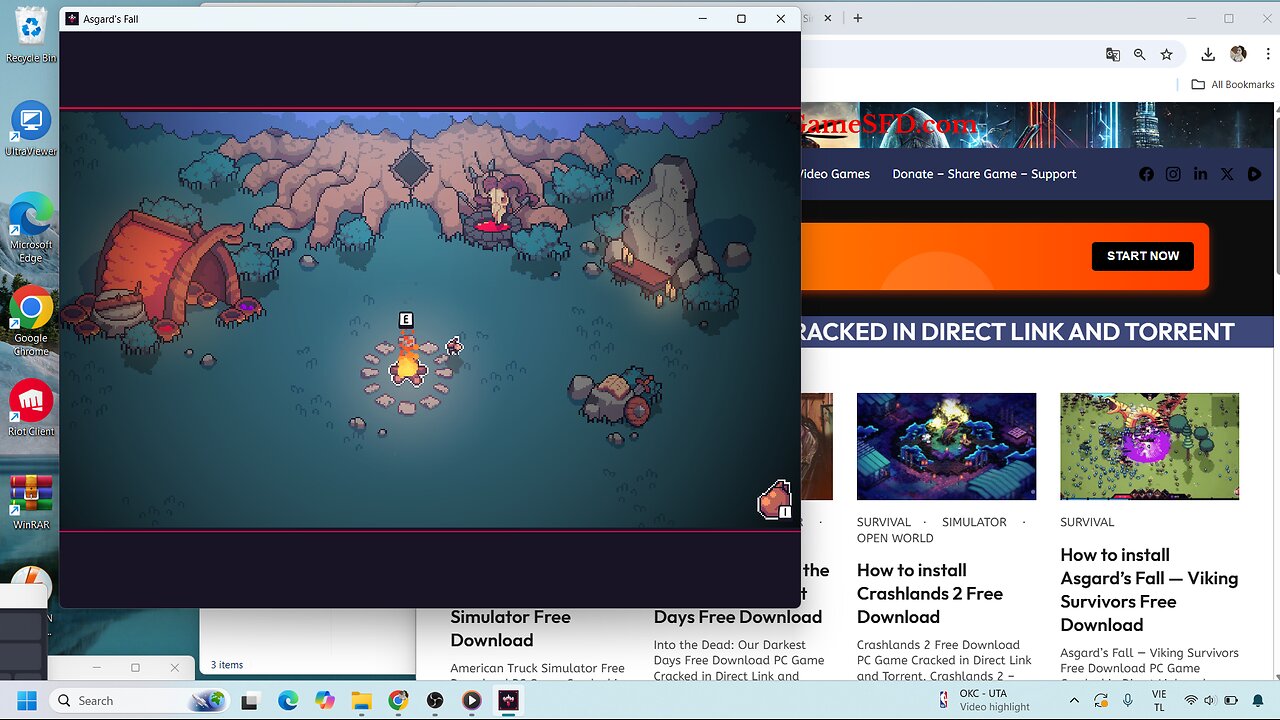
Task: Open the website's Facebook icon
Action: (x=1146, y=174)
